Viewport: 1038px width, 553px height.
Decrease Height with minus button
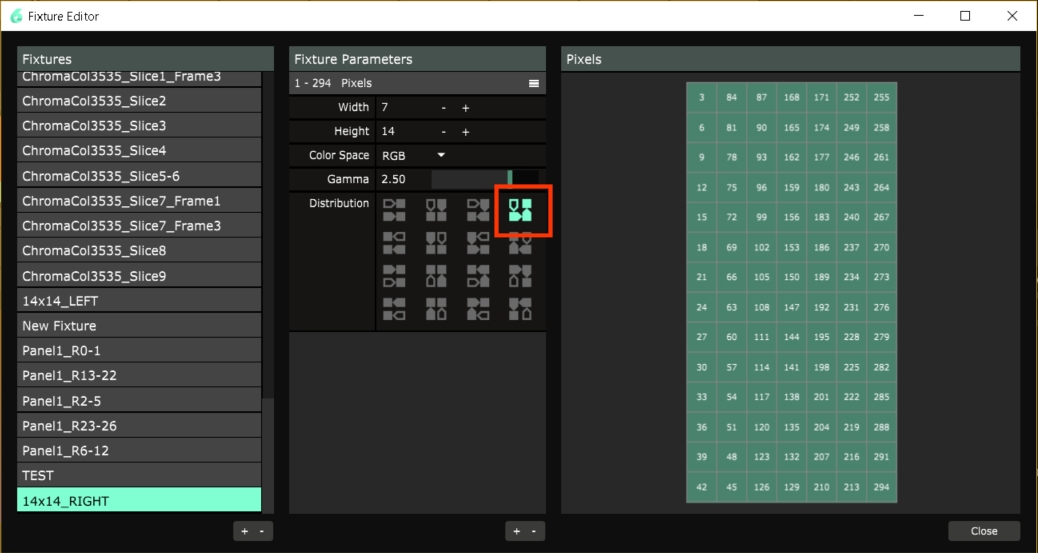pos(444,132)
